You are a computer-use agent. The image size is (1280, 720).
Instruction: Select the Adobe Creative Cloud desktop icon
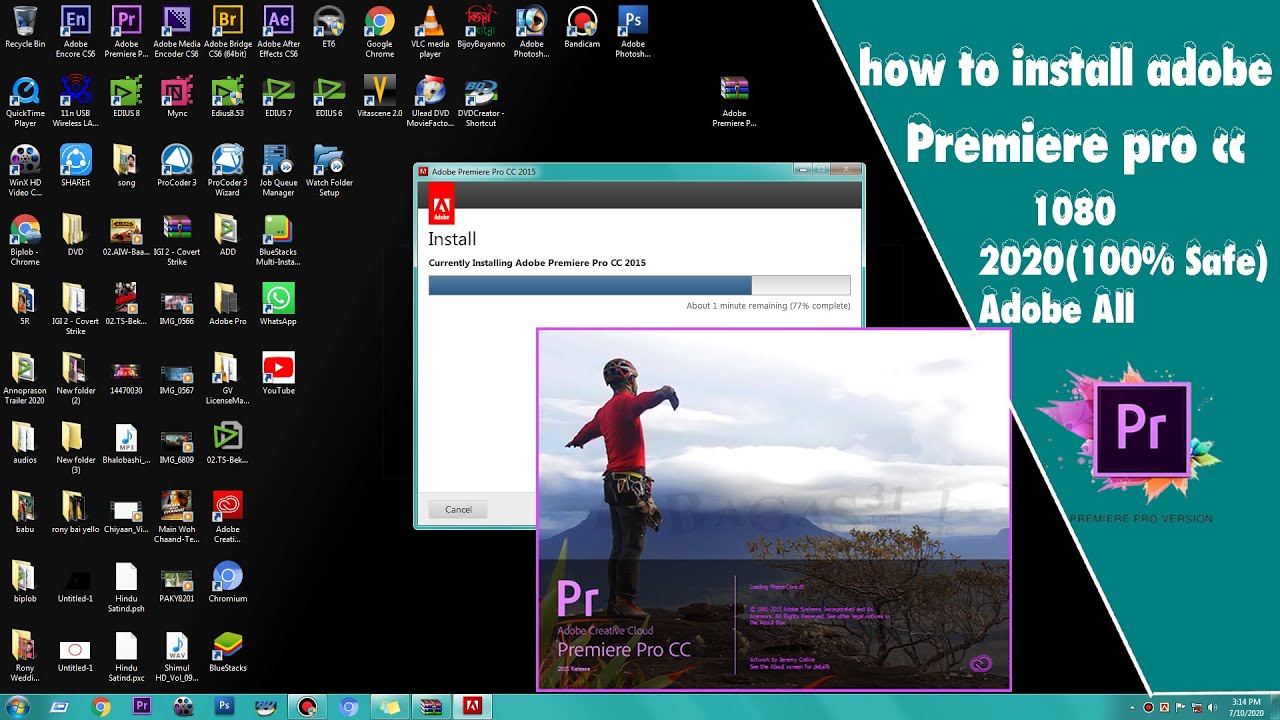(x=228, y=517)
